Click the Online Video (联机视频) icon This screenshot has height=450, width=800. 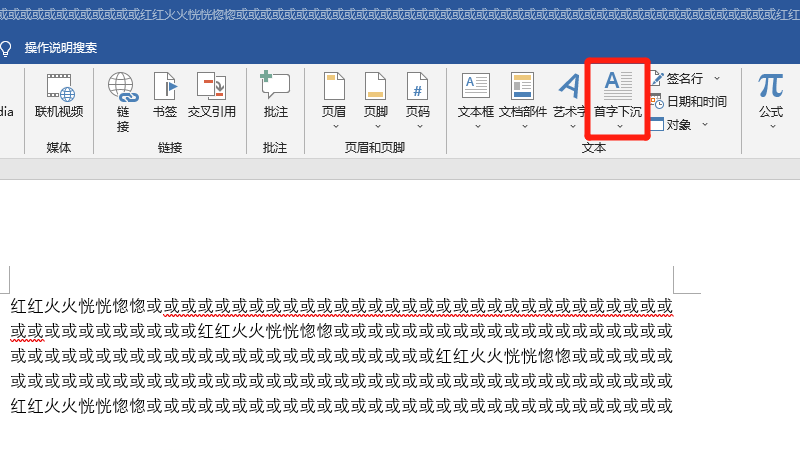click(59, 88)
